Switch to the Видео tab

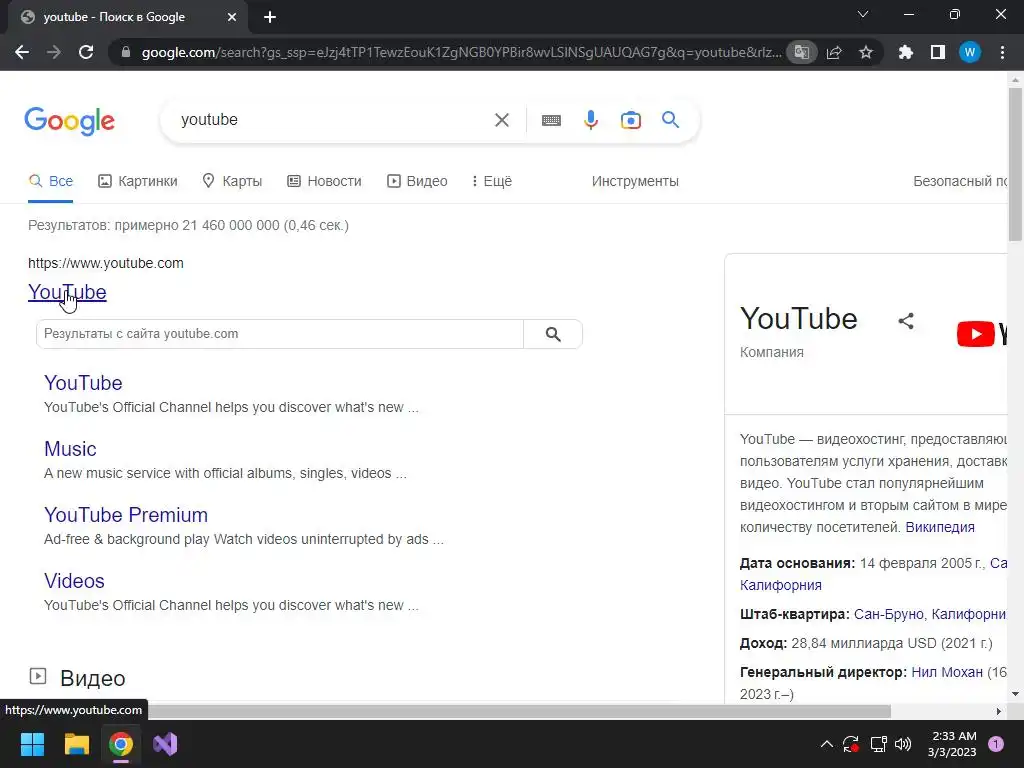[417, 181]
